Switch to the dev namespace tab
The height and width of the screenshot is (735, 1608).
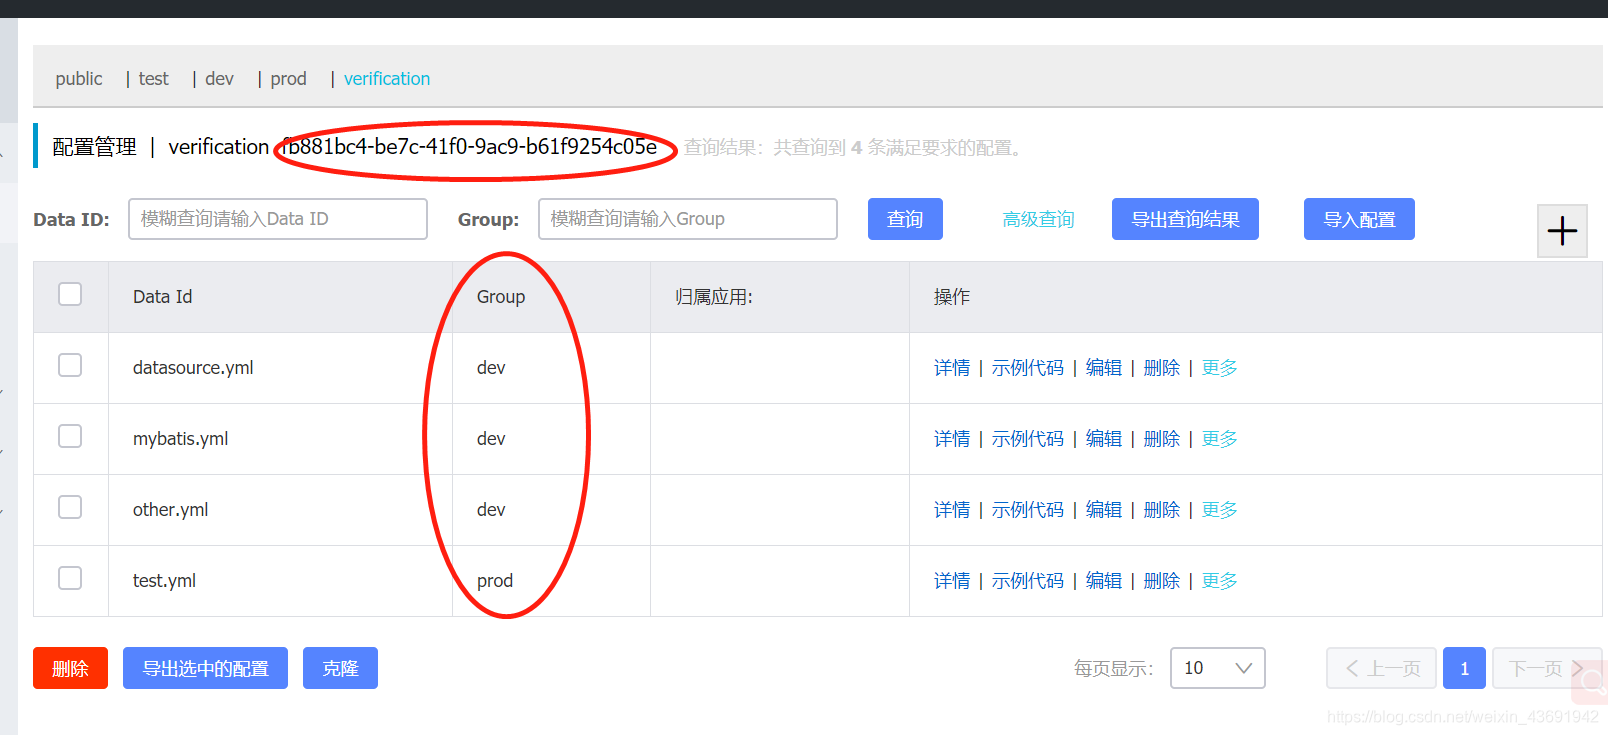219,79
